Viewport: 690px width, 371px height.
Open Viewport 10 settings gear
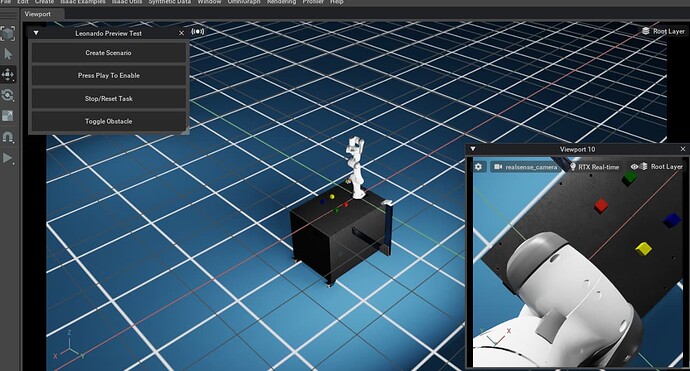pyautogui.click(x=479, y=167)
